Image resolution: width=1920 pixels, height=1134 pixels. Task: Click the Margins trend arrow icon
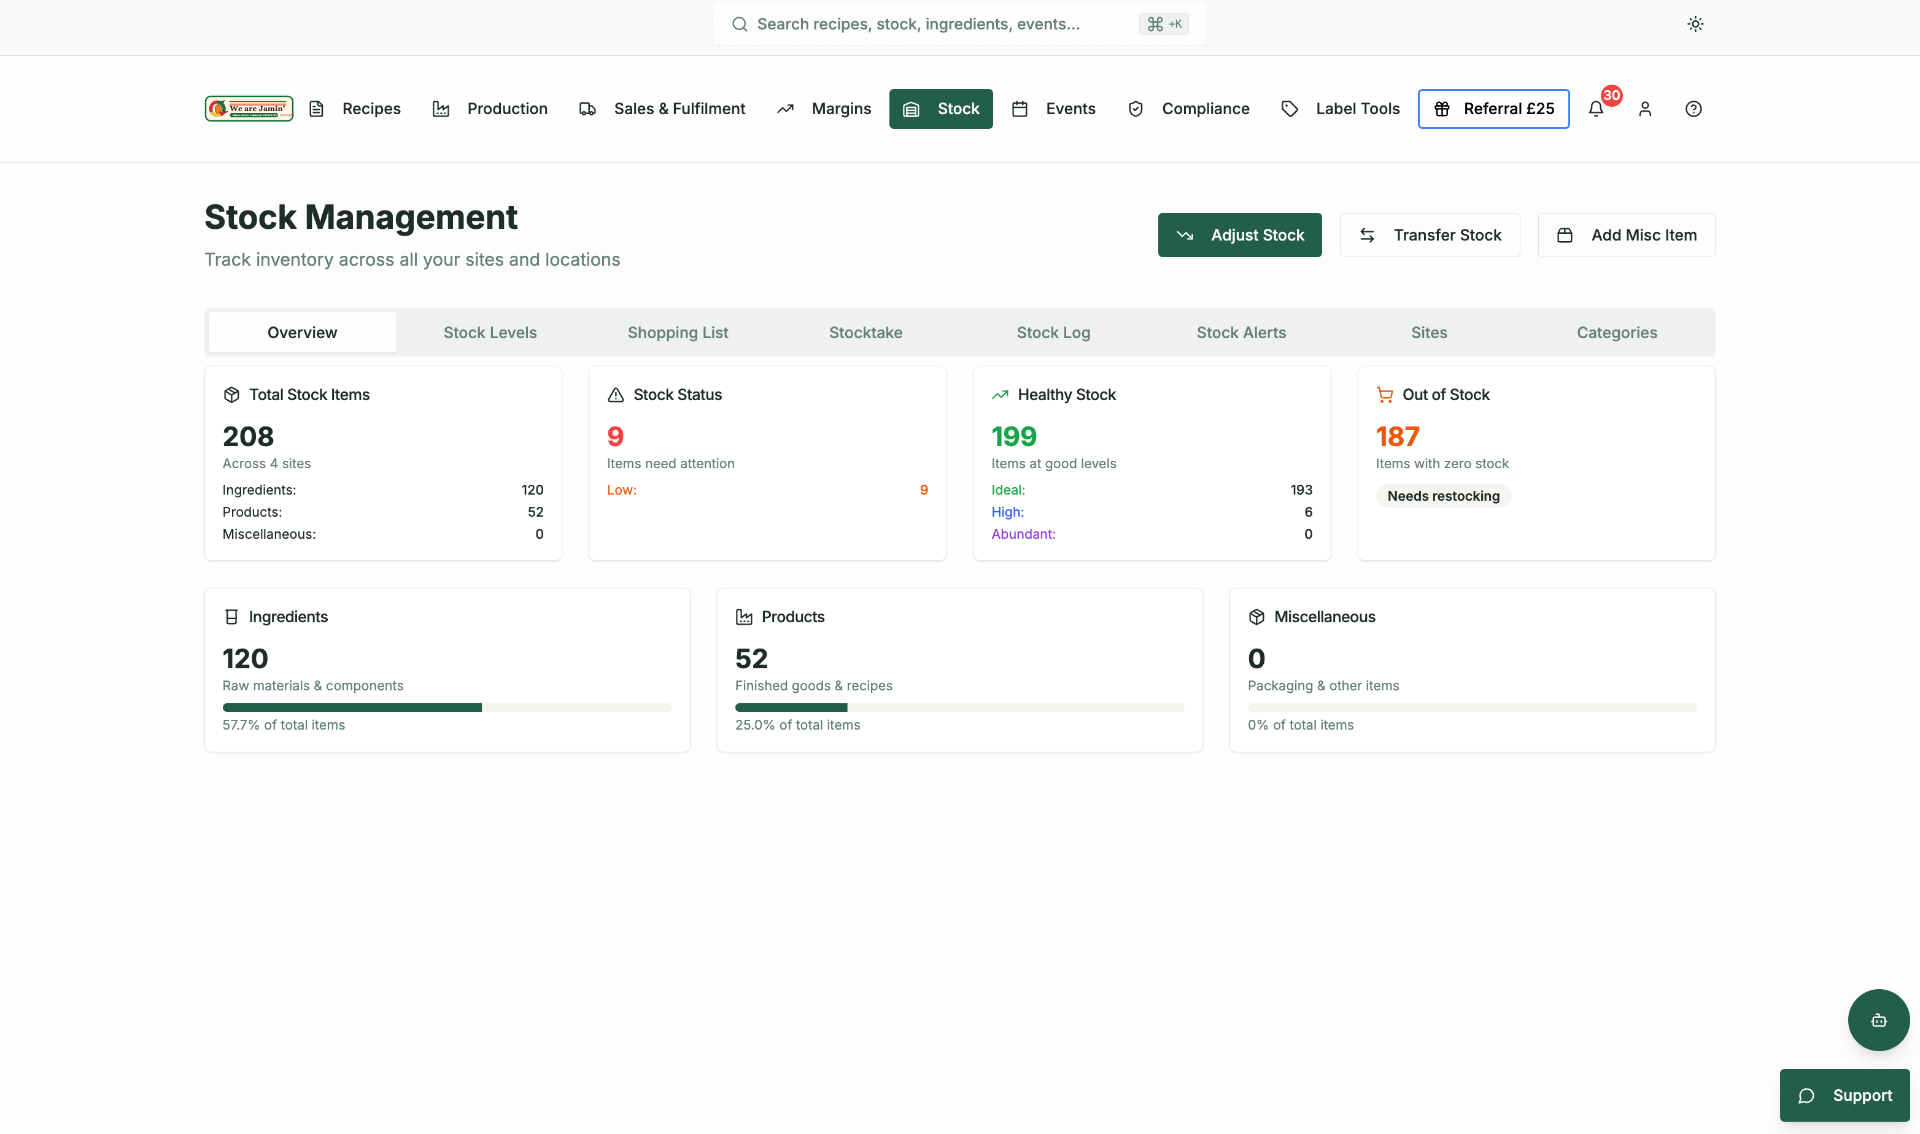785,109
